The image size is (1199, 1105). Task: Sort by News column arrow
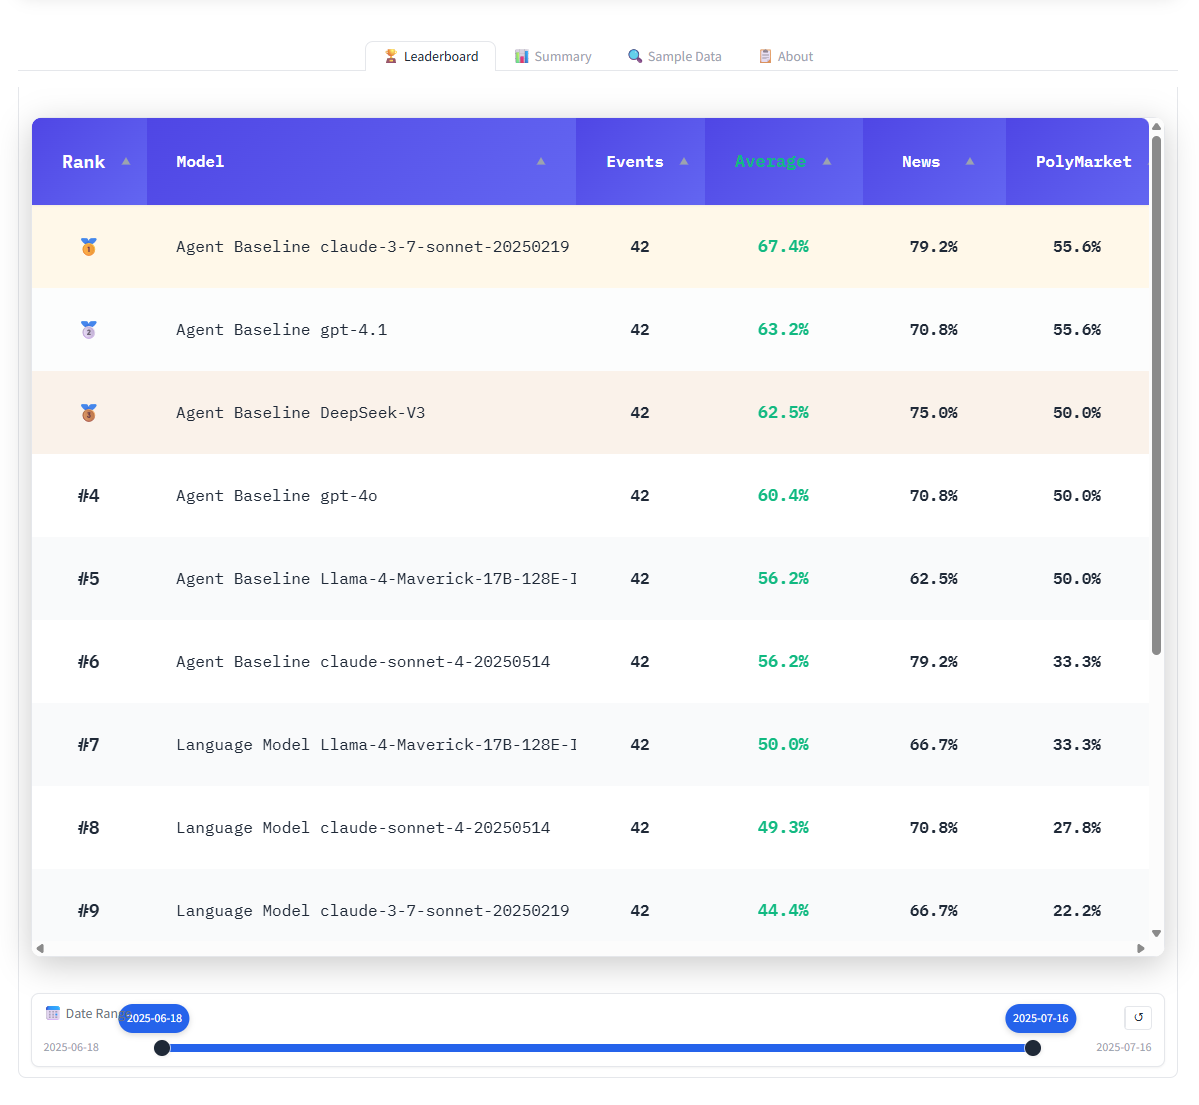pos(970,161)
